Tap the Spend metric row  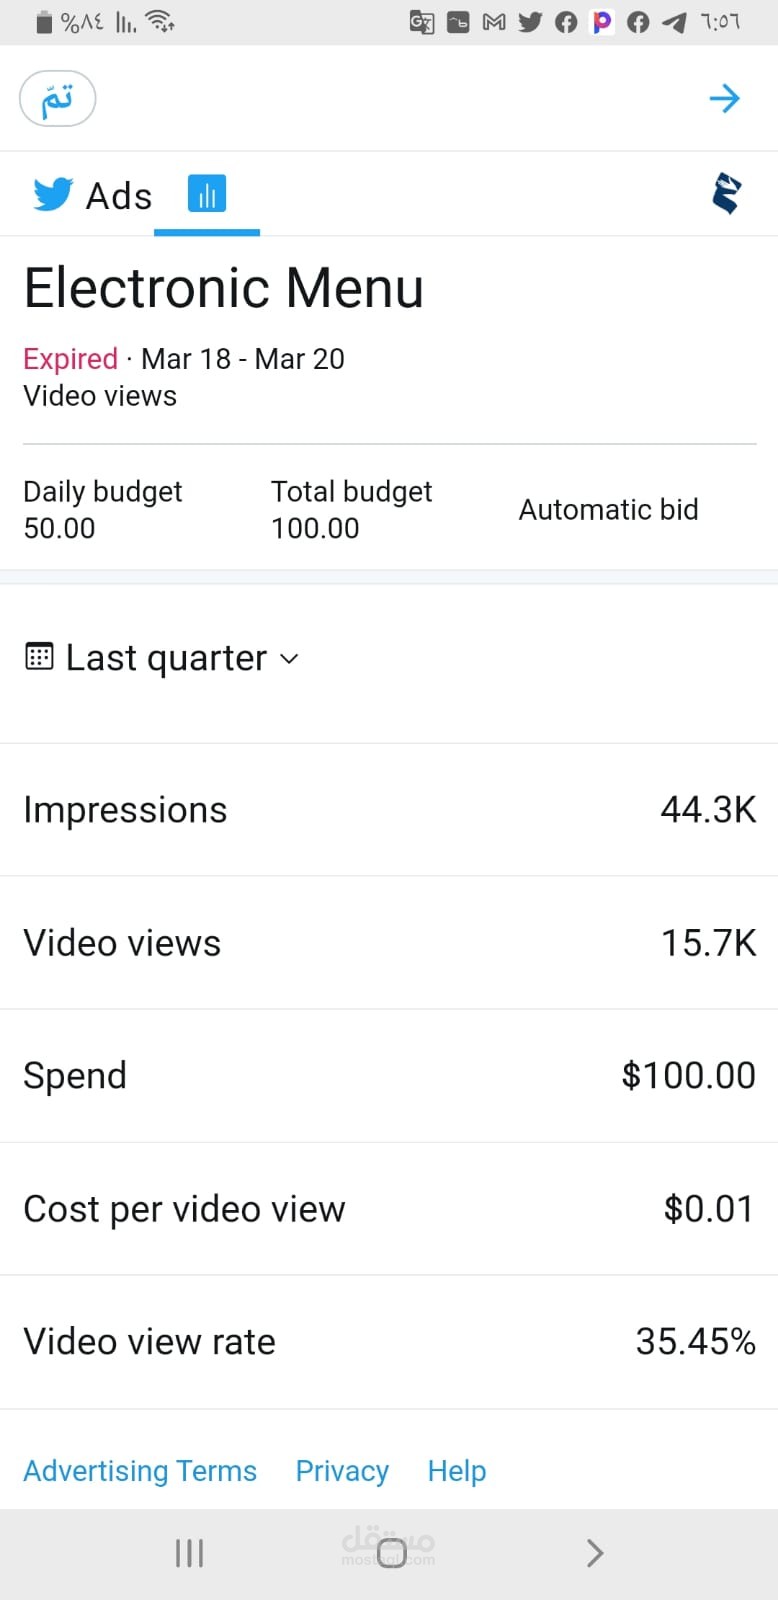(389, 1076)
